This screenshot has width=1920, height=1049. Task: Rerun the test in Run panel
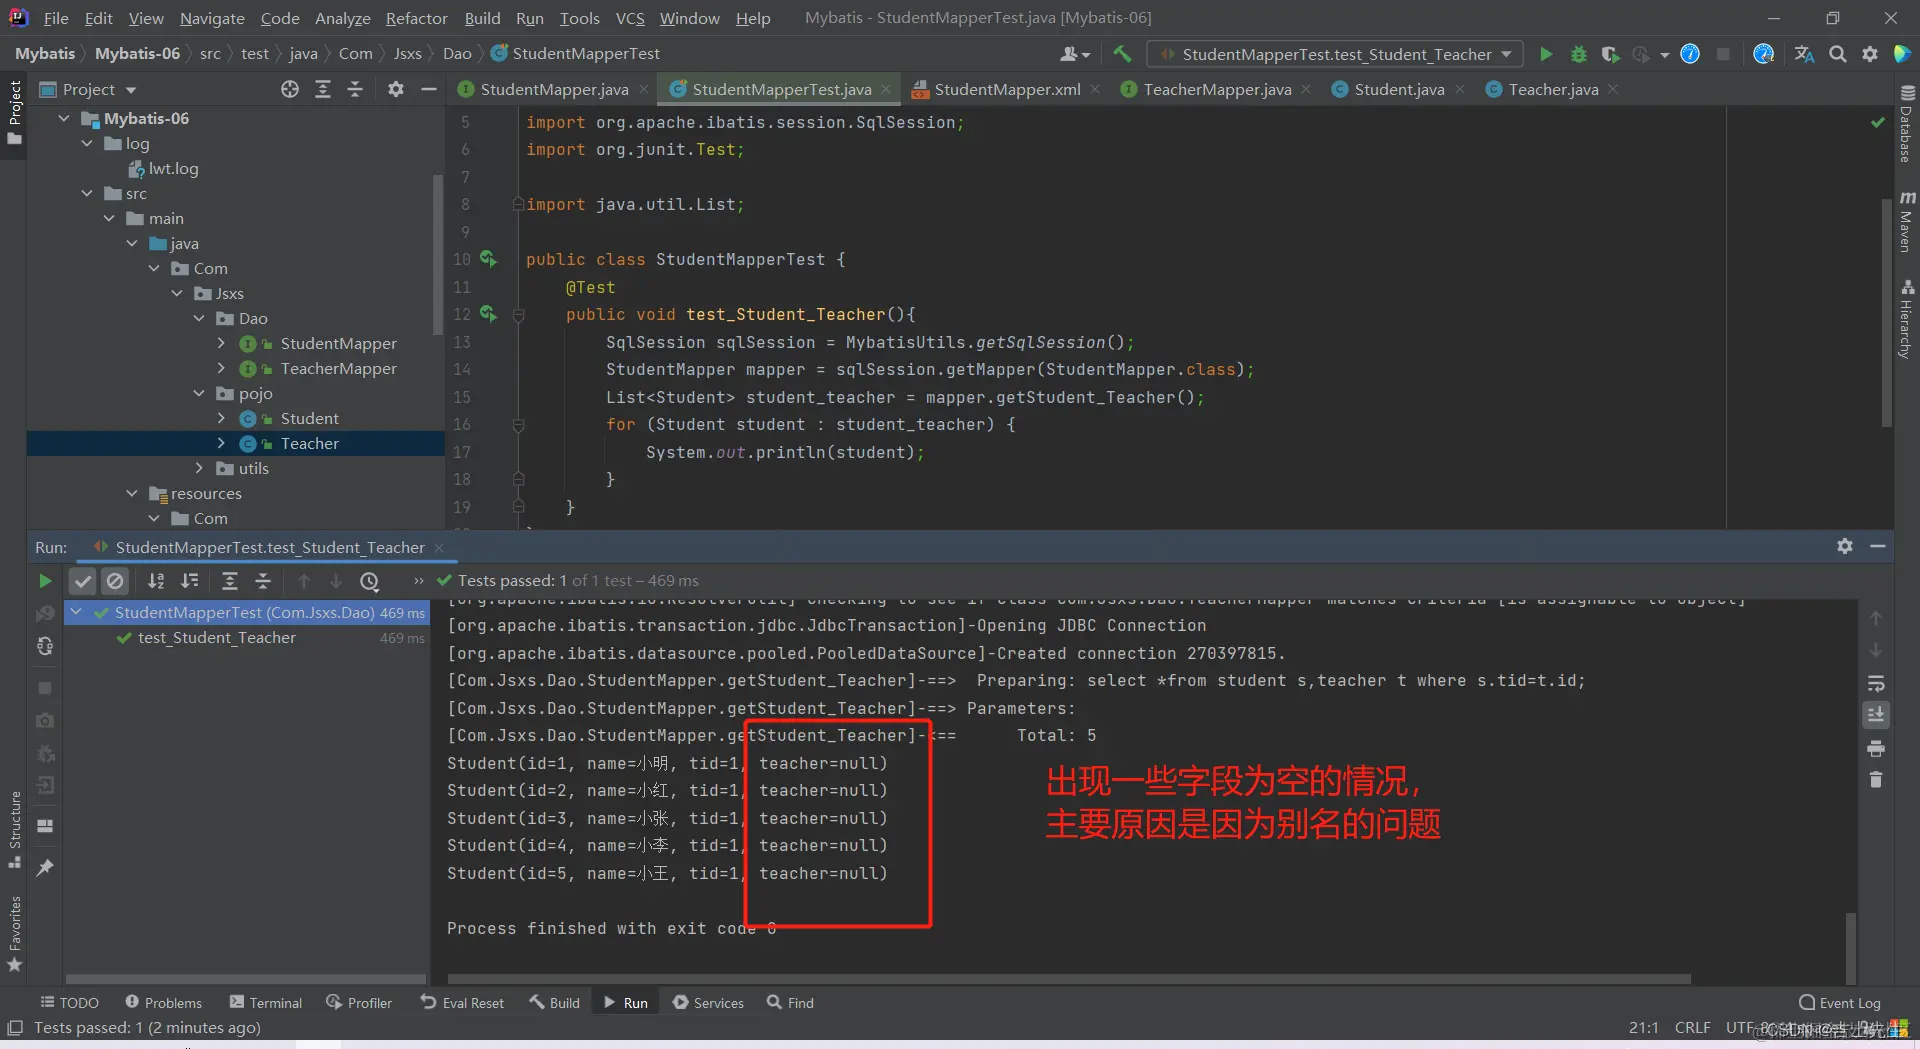[x=45, y=581]
